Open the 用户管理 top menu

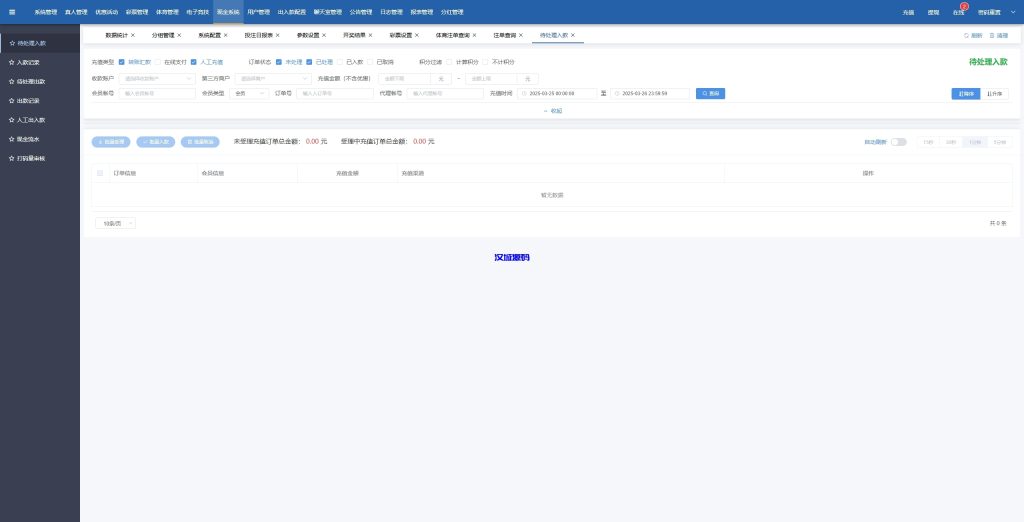point(258,12)
